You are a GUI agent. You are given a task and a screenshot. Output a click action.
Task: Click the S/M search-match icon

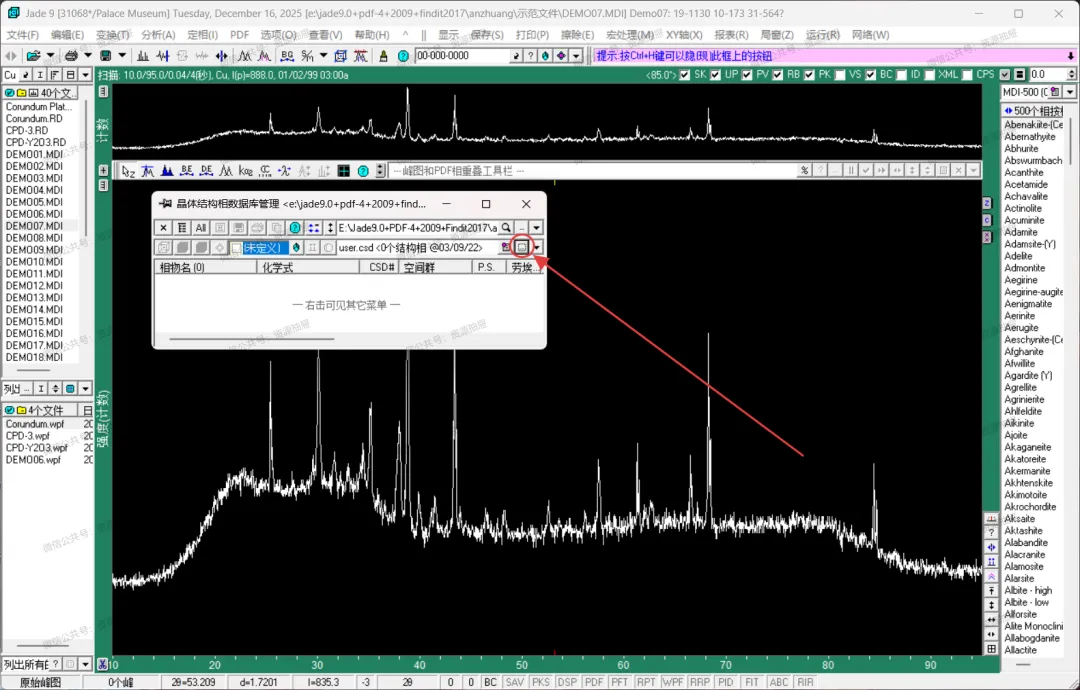coord(308,56)
